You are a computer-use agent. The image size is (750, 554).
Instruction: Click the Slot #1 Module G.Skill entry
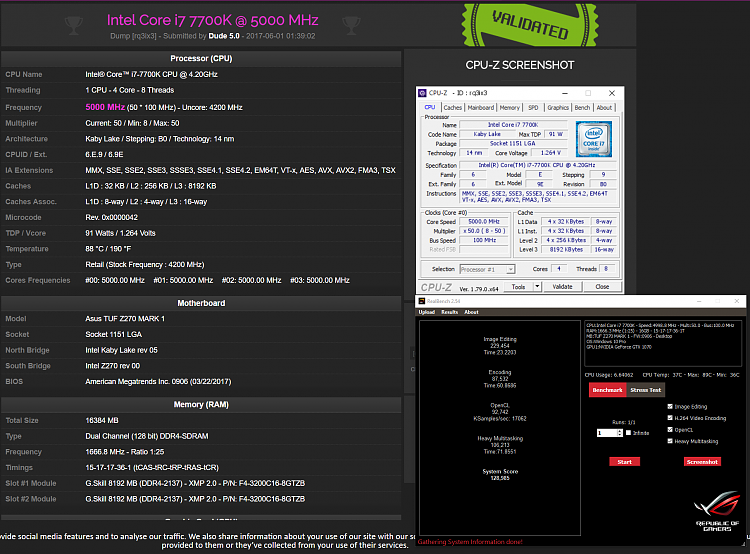click(x=195, y=483)
